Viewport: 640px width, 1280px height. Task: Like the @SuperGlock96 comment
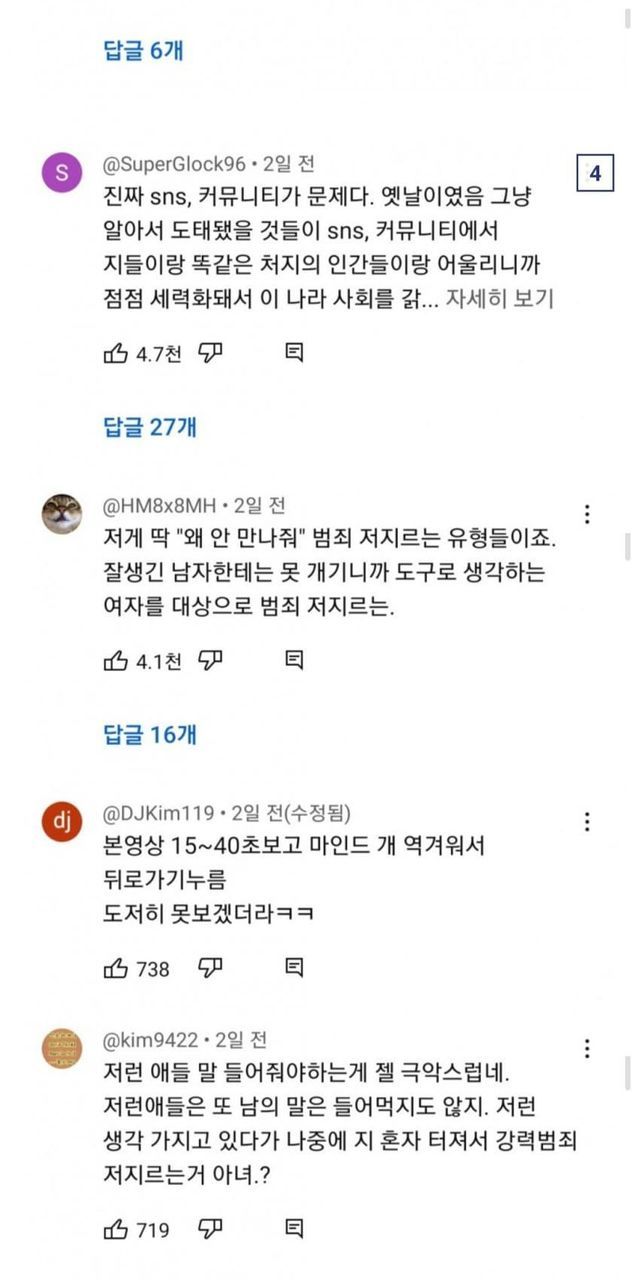tap(116, 352)
